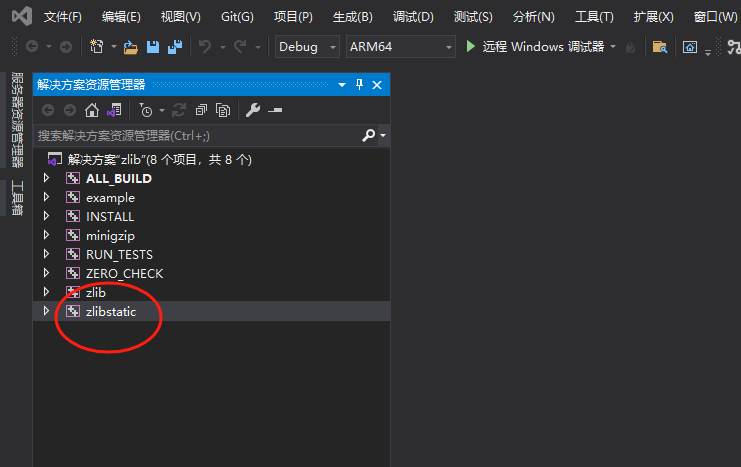Open the Git(G) menu
Image resolution: width=741 pixels, height=467 pixels.
(237, 17)
